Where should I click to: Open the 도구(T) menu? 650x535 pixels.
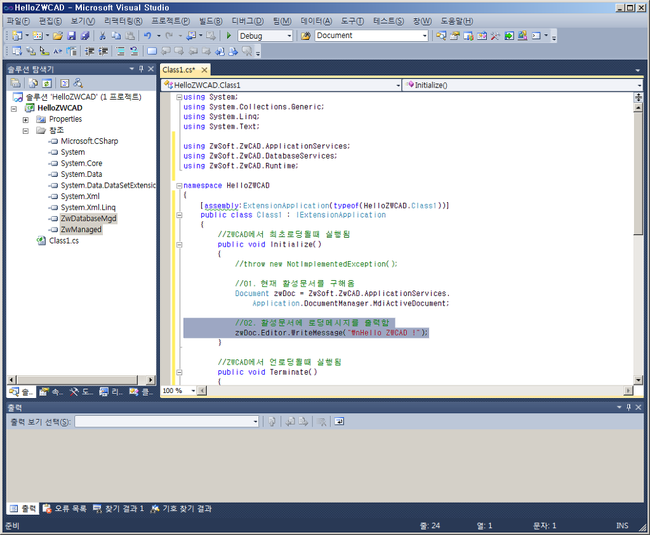click(352, 21)
